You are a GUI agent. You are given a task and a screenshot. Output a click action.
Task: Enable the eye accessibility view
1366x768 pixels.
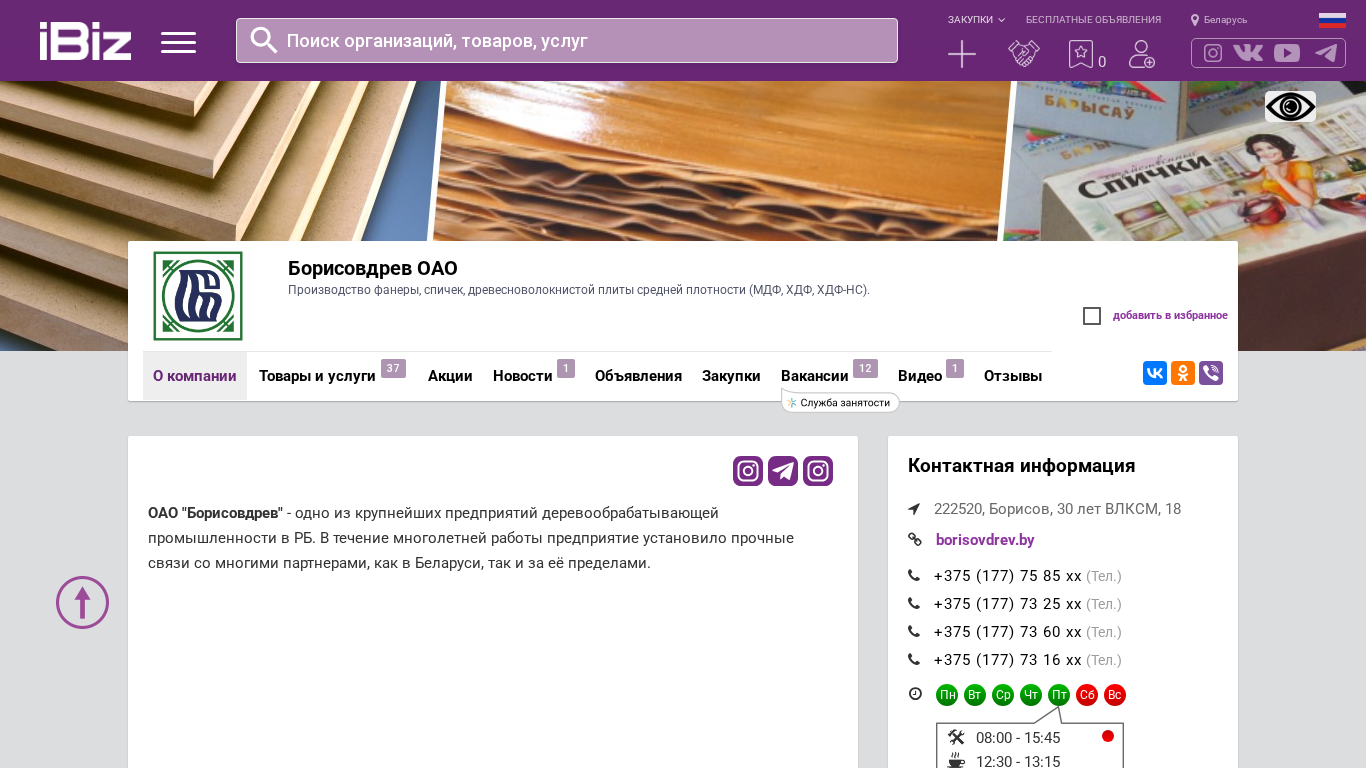click(x=1290, y=106)
